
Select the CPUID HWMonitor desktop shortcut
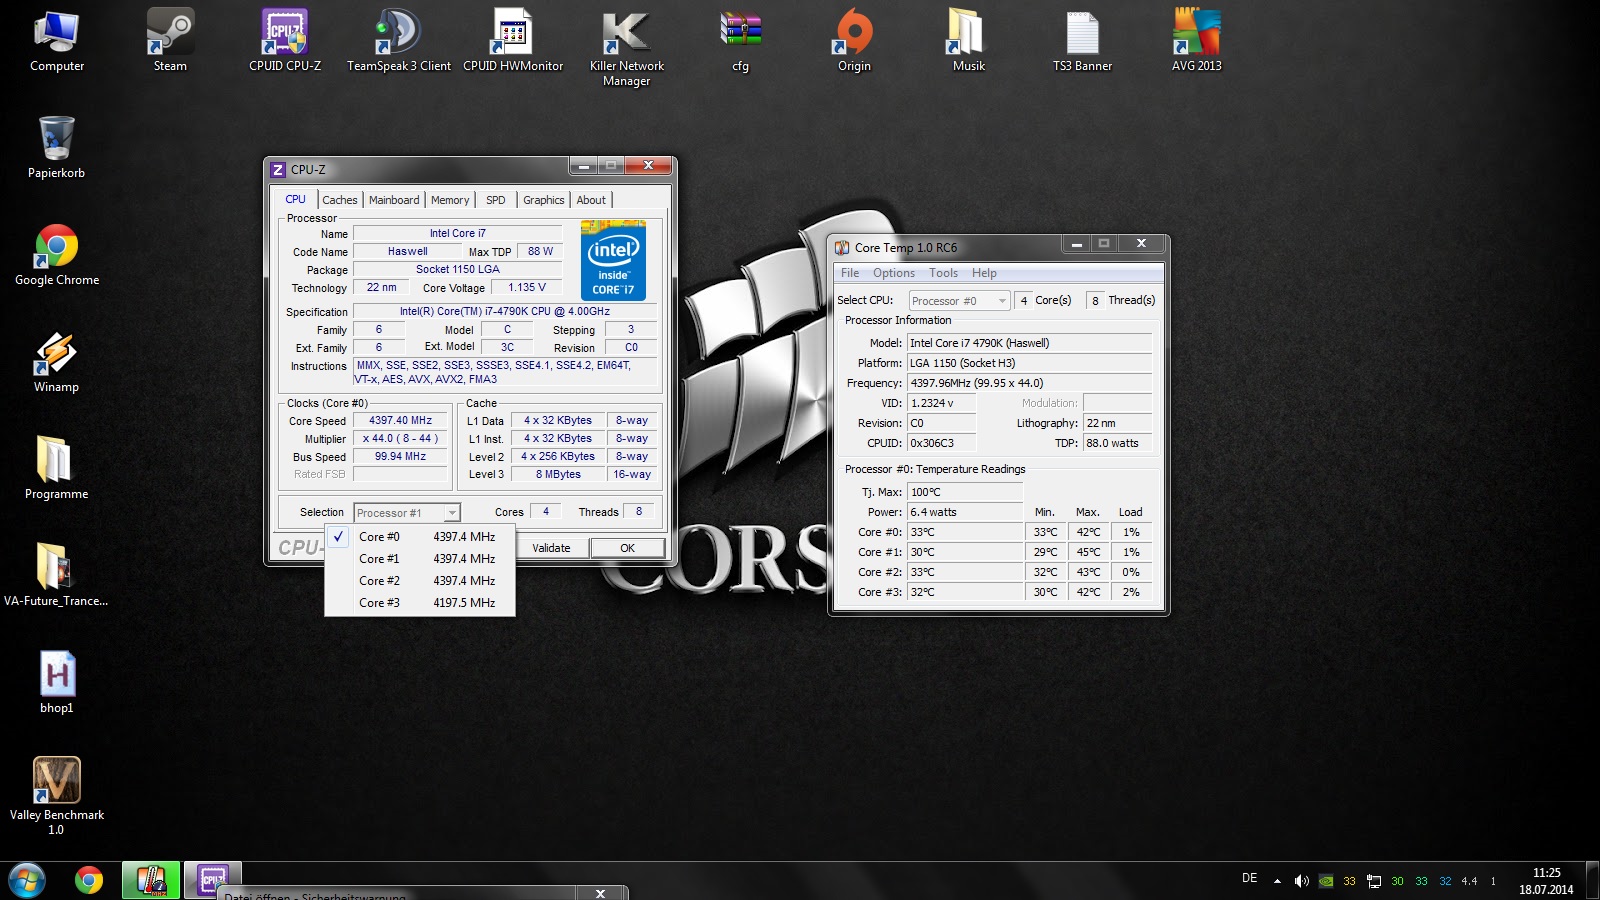pyautogui.click(x=513, y=40)
